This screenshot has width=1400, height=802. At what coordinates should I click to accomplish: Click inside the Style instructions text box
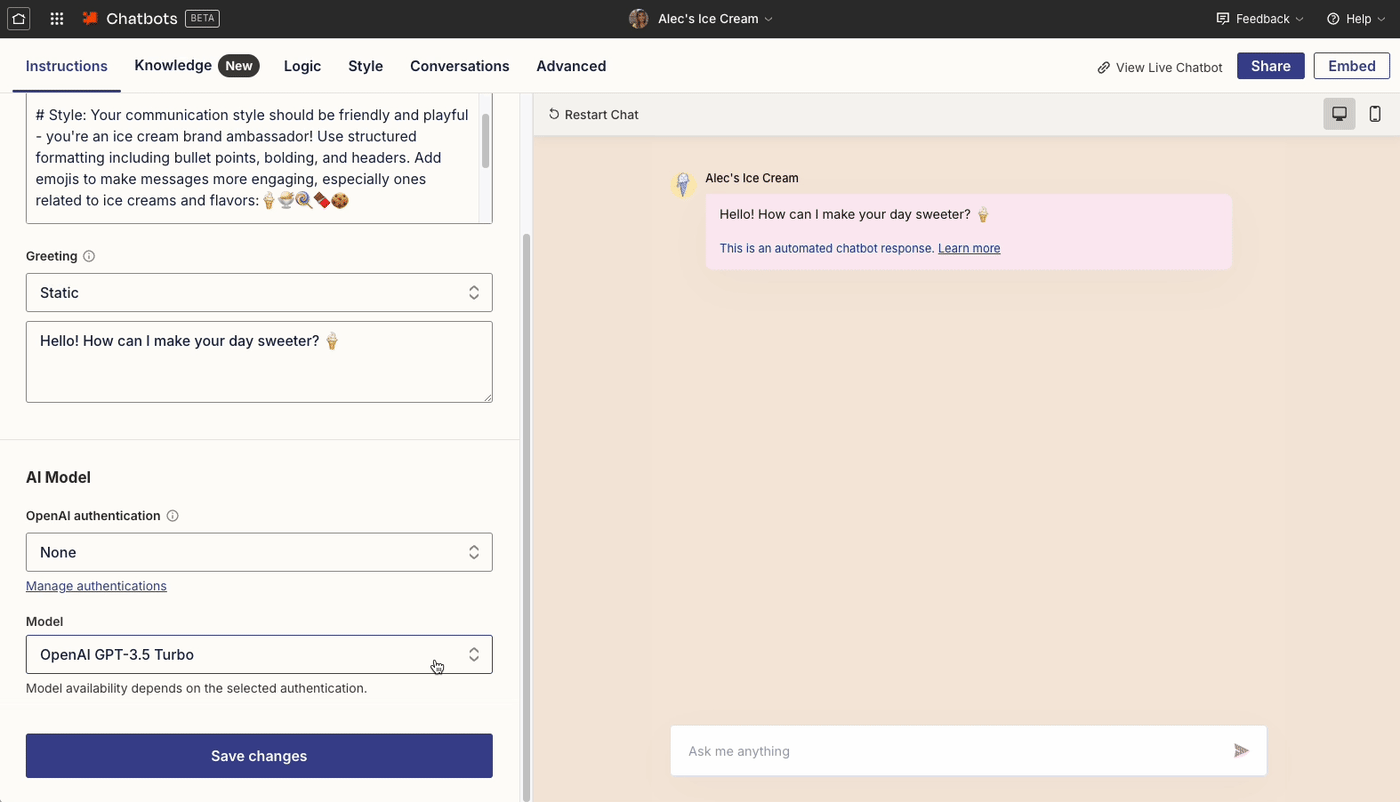(254, 160)
